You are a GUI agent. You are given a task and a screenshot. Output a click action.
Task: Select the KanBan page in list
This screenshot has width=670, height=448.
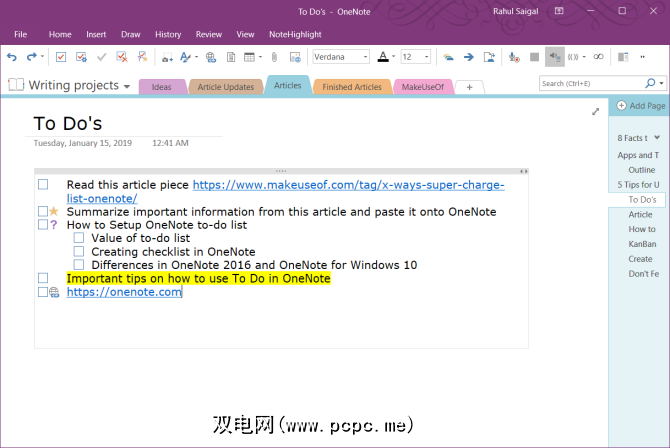641,244
